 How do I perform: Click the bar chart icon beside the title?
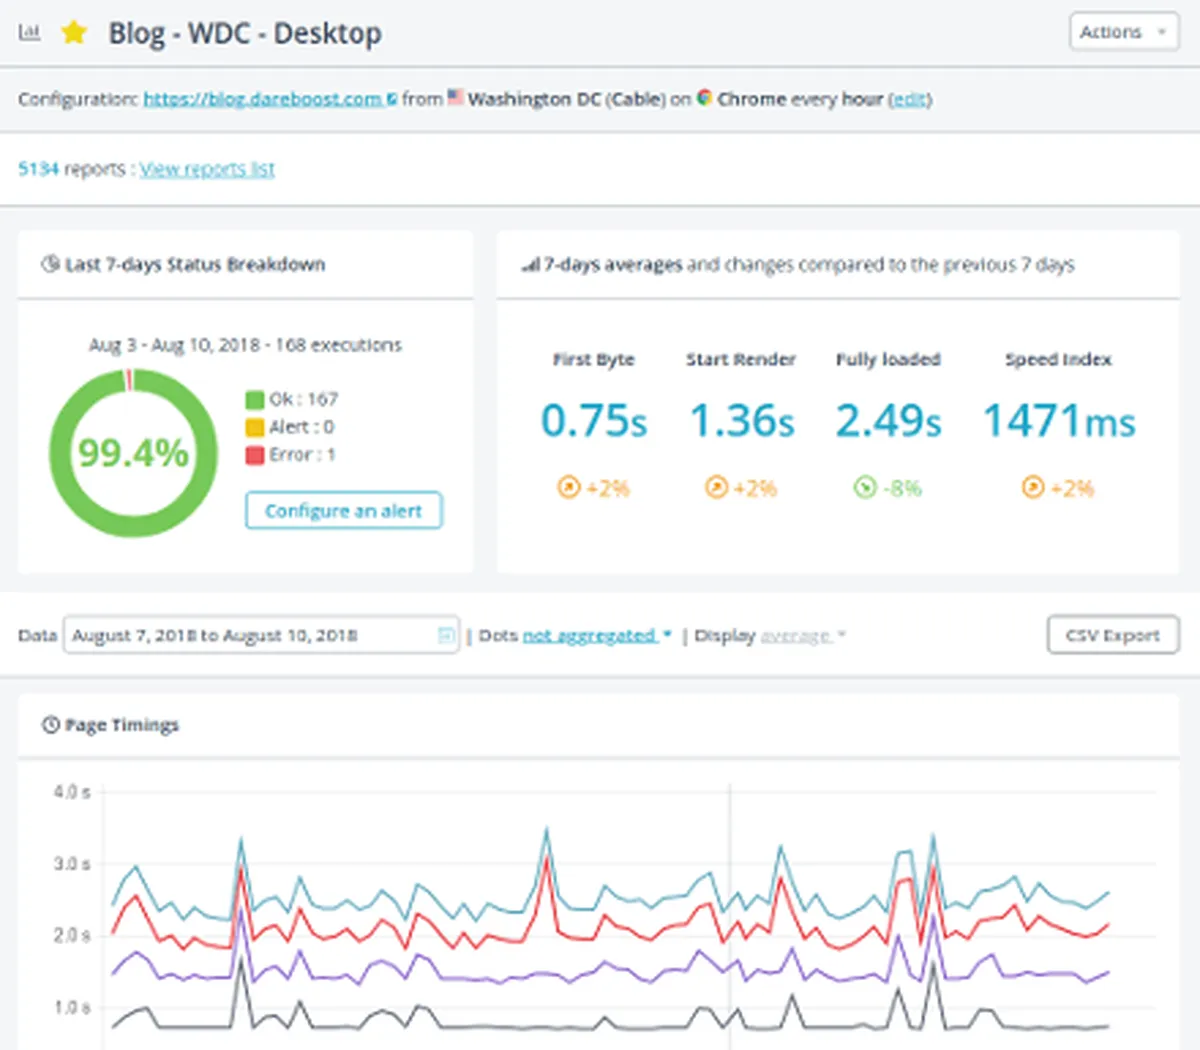coord(29,32)
